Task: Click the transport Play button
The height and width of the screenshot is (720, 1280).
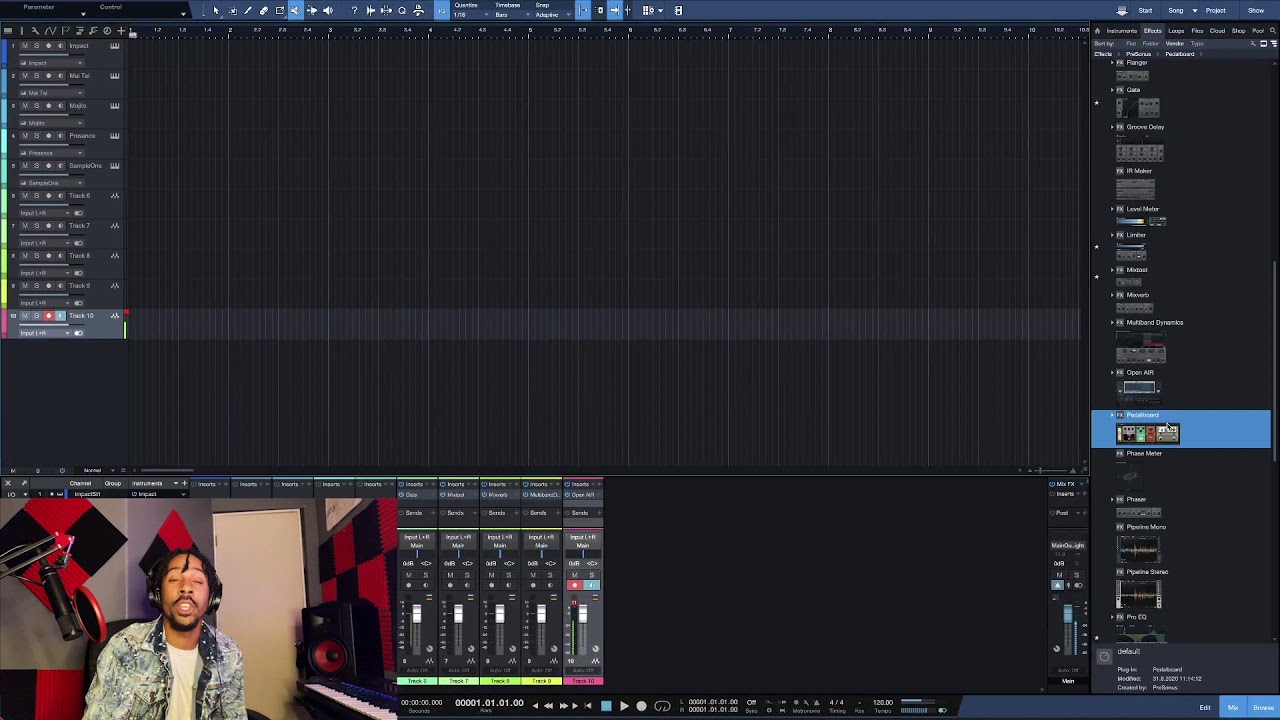Action: [624, 706]
